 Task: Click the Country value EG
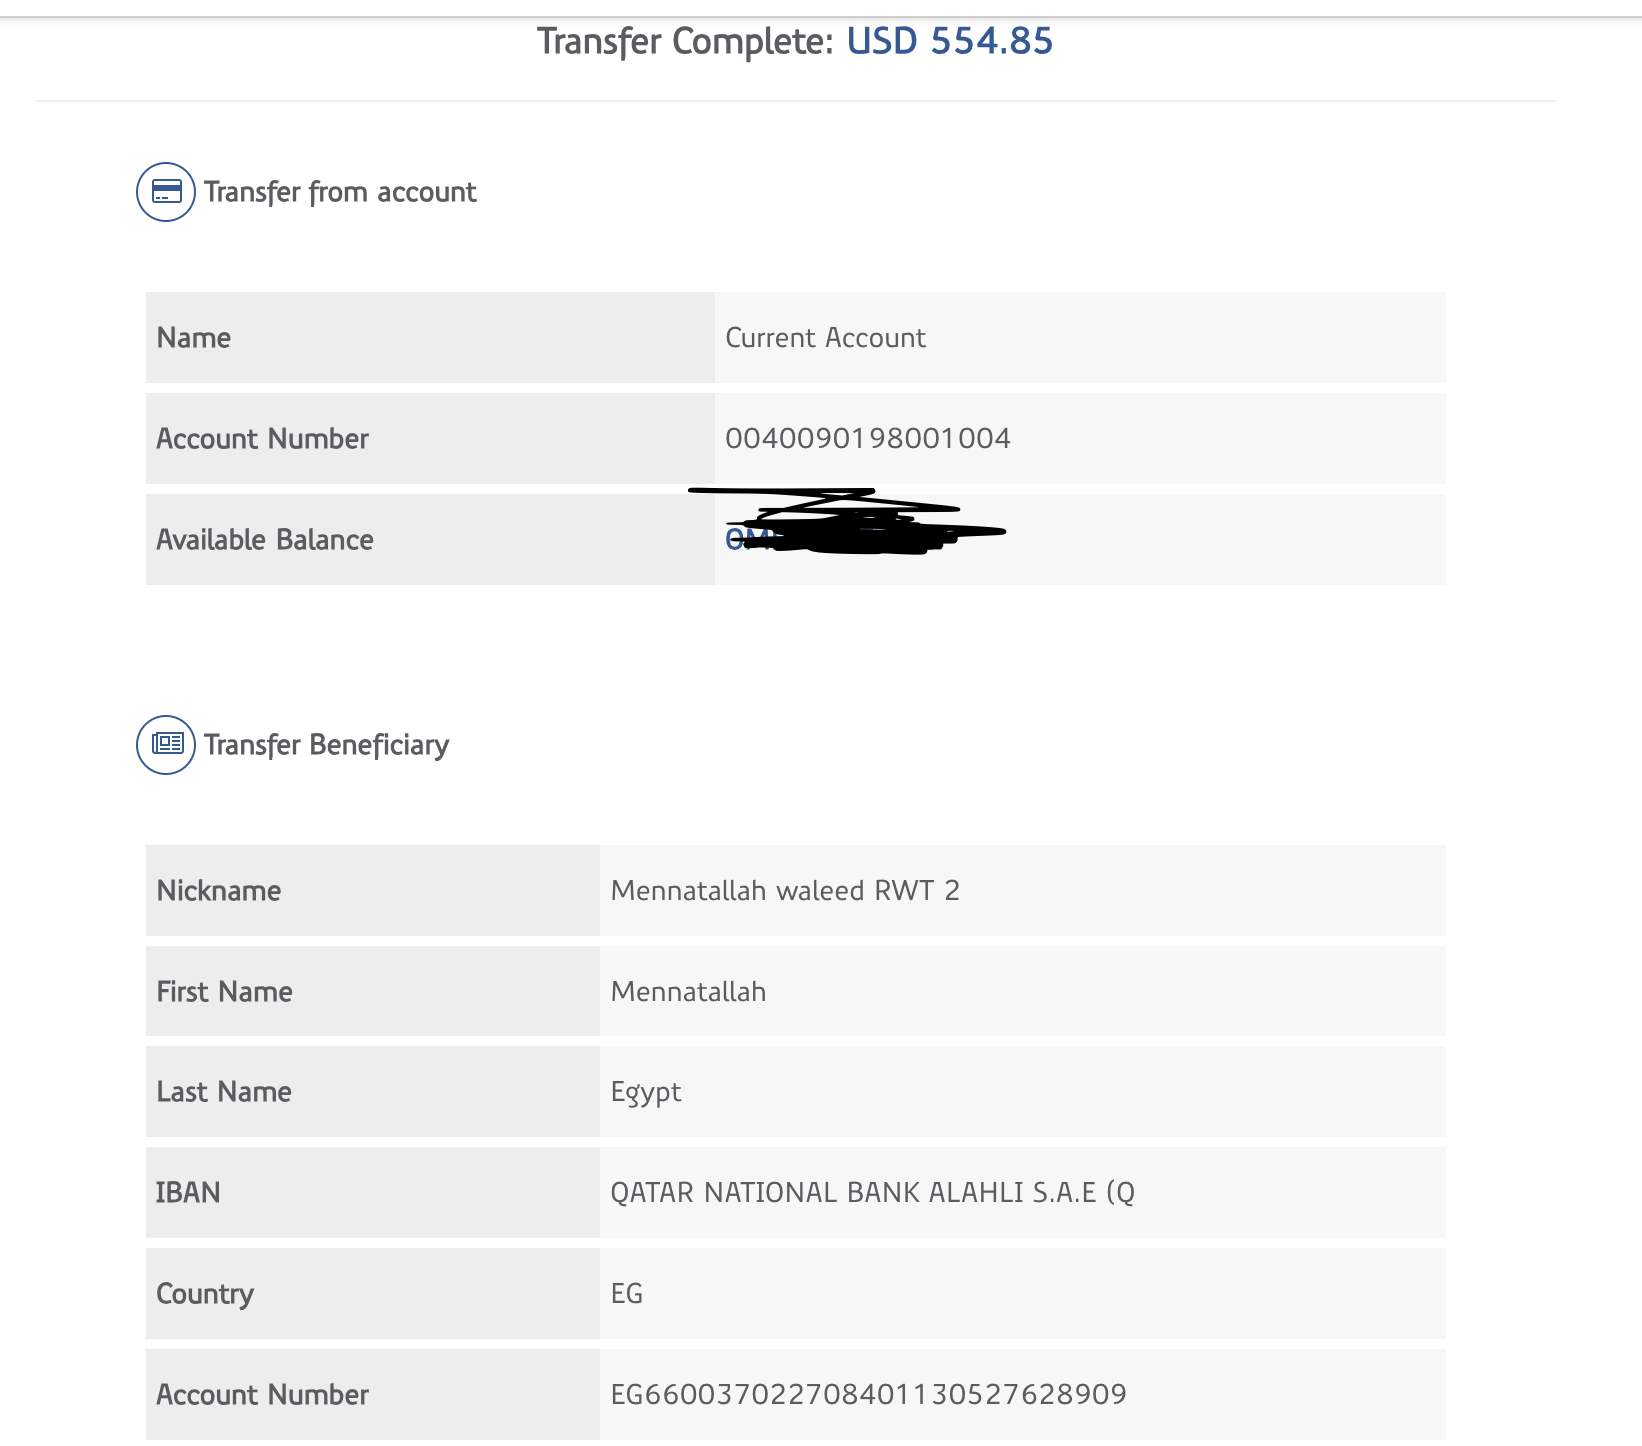tap(627, 1294)
